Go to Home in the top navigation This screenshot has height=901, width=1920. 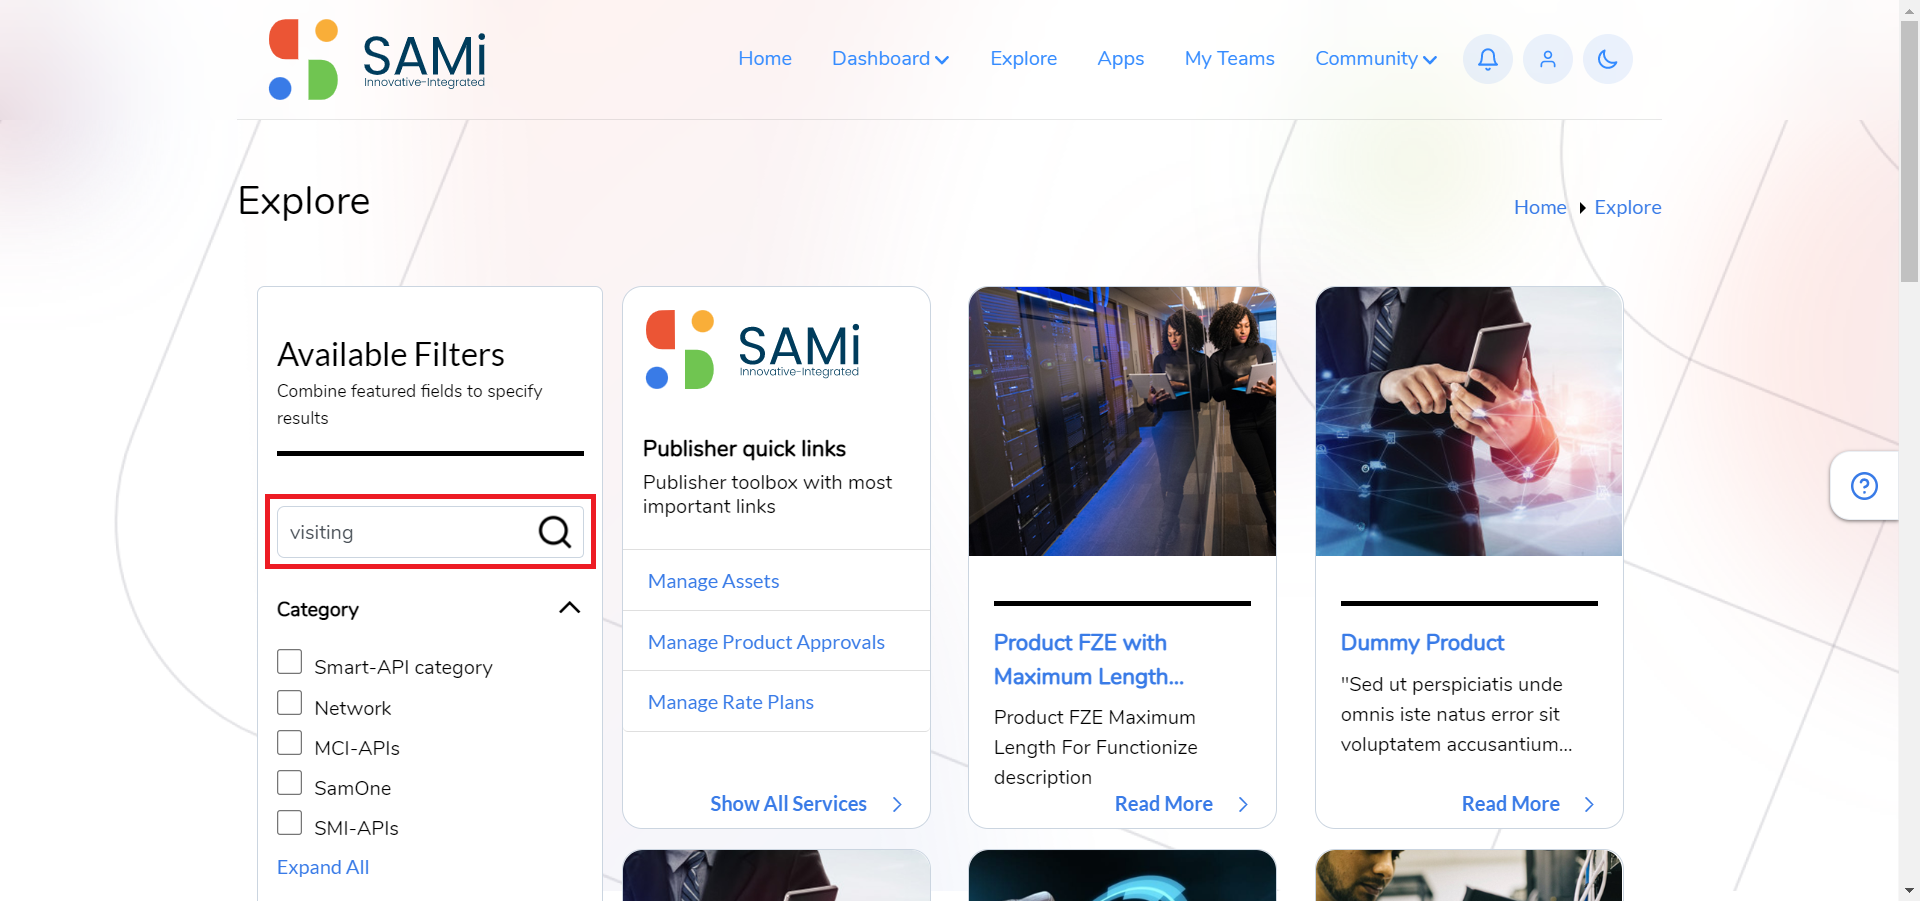pyautogui.click(x=765, y=59)
